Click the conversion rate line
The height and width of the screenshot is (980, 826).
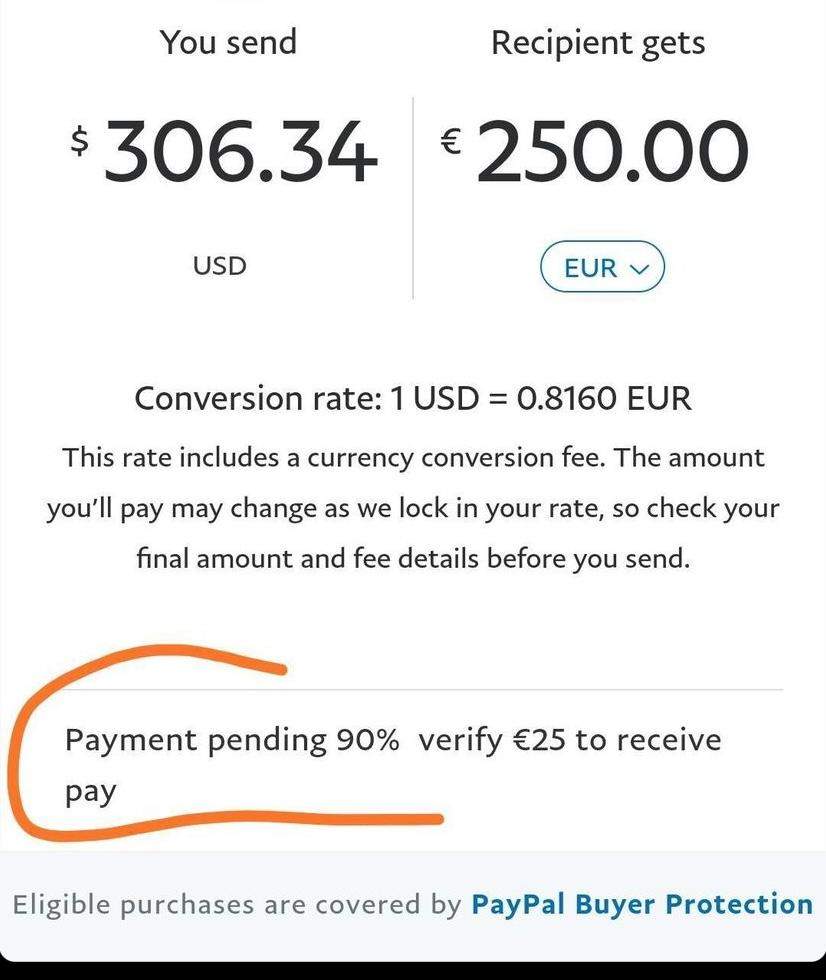412,399
